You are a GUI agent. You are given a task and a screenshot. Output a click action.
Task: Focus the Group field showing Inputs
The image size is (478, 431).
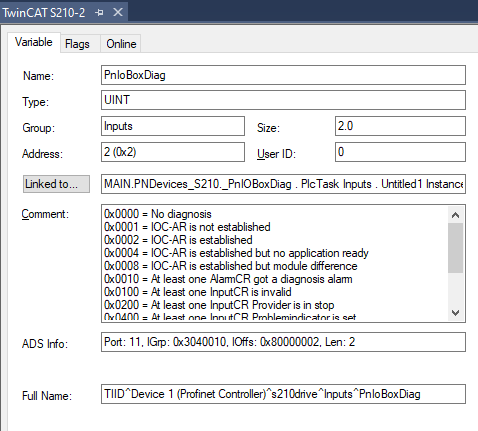[x=173, y=126]
